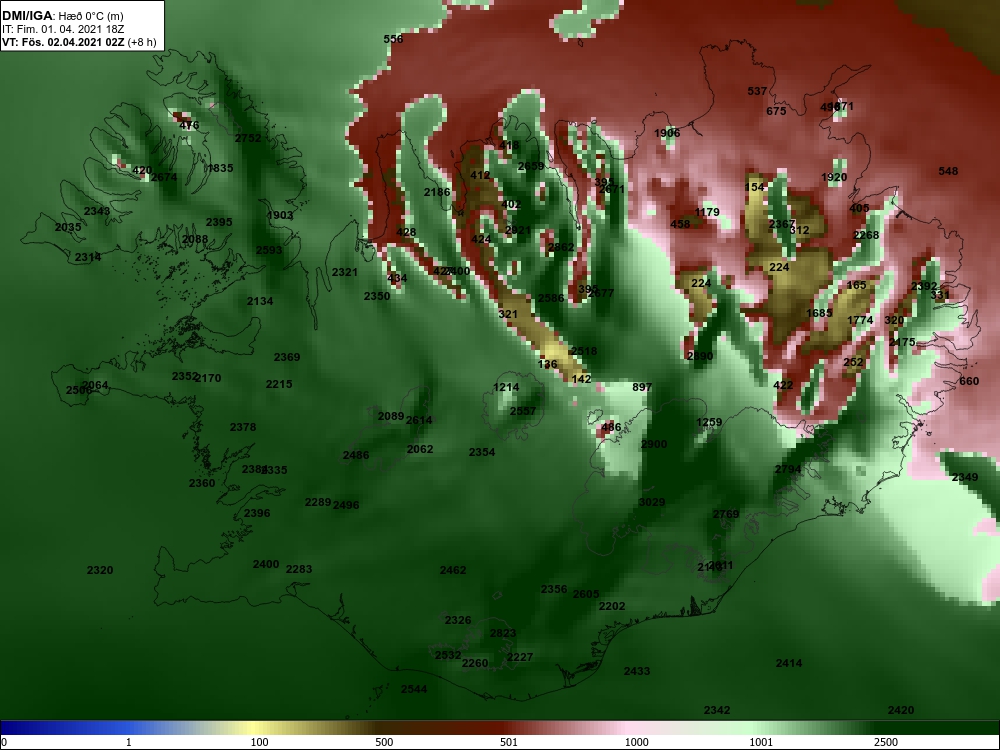This screenshot has width=1000, height=750.
Task: Select the 2544 value near the south coast
Action: (x=414, y=689)
